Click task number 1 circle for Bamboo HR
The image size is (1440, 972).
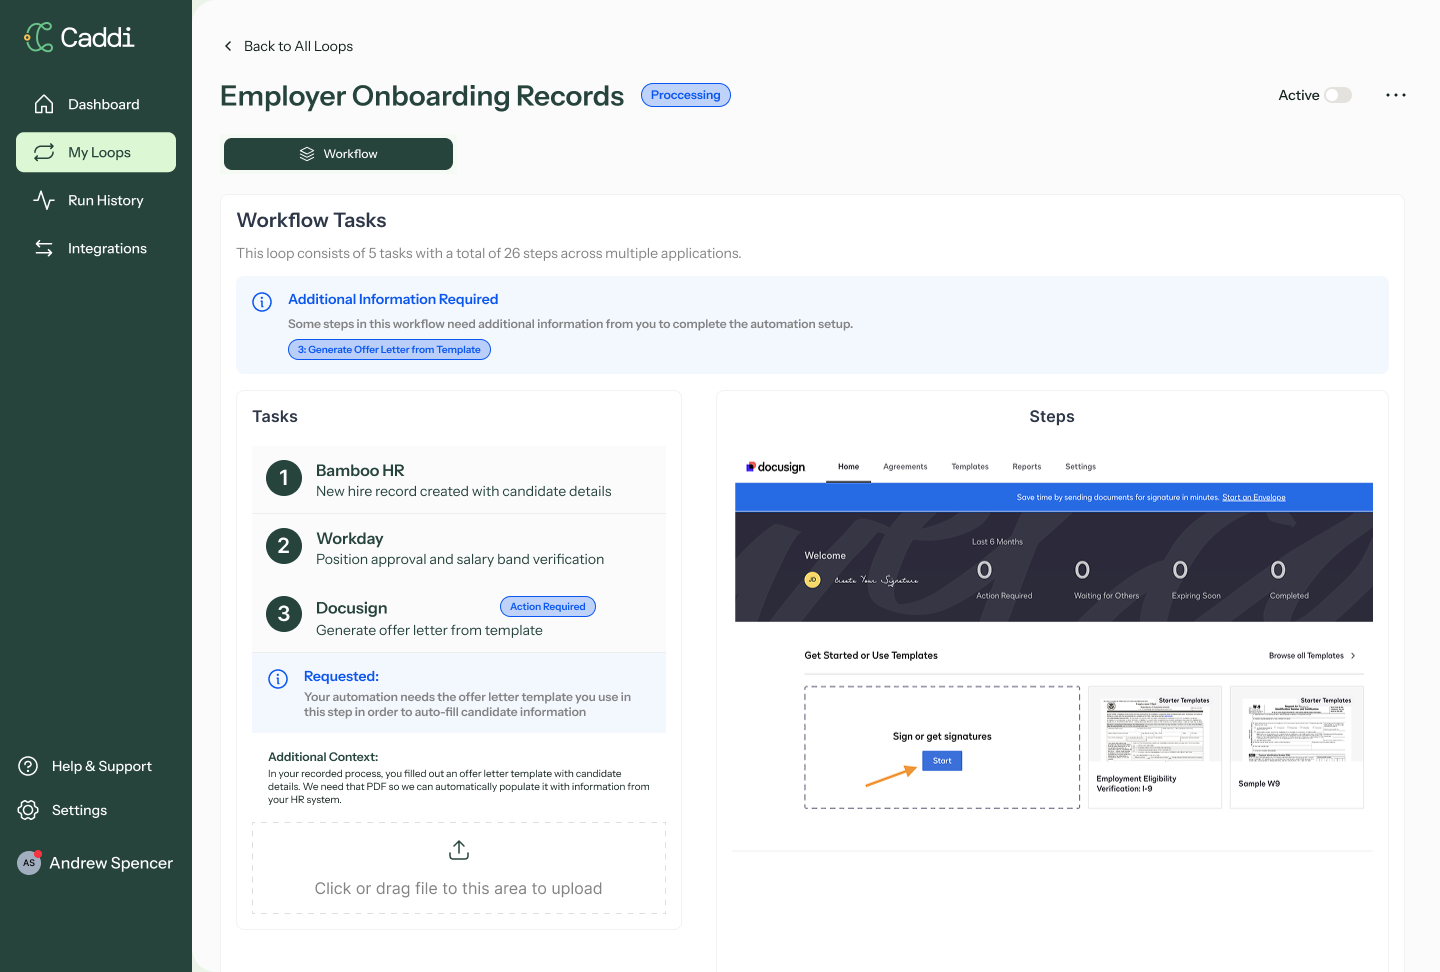pos(284,478)
